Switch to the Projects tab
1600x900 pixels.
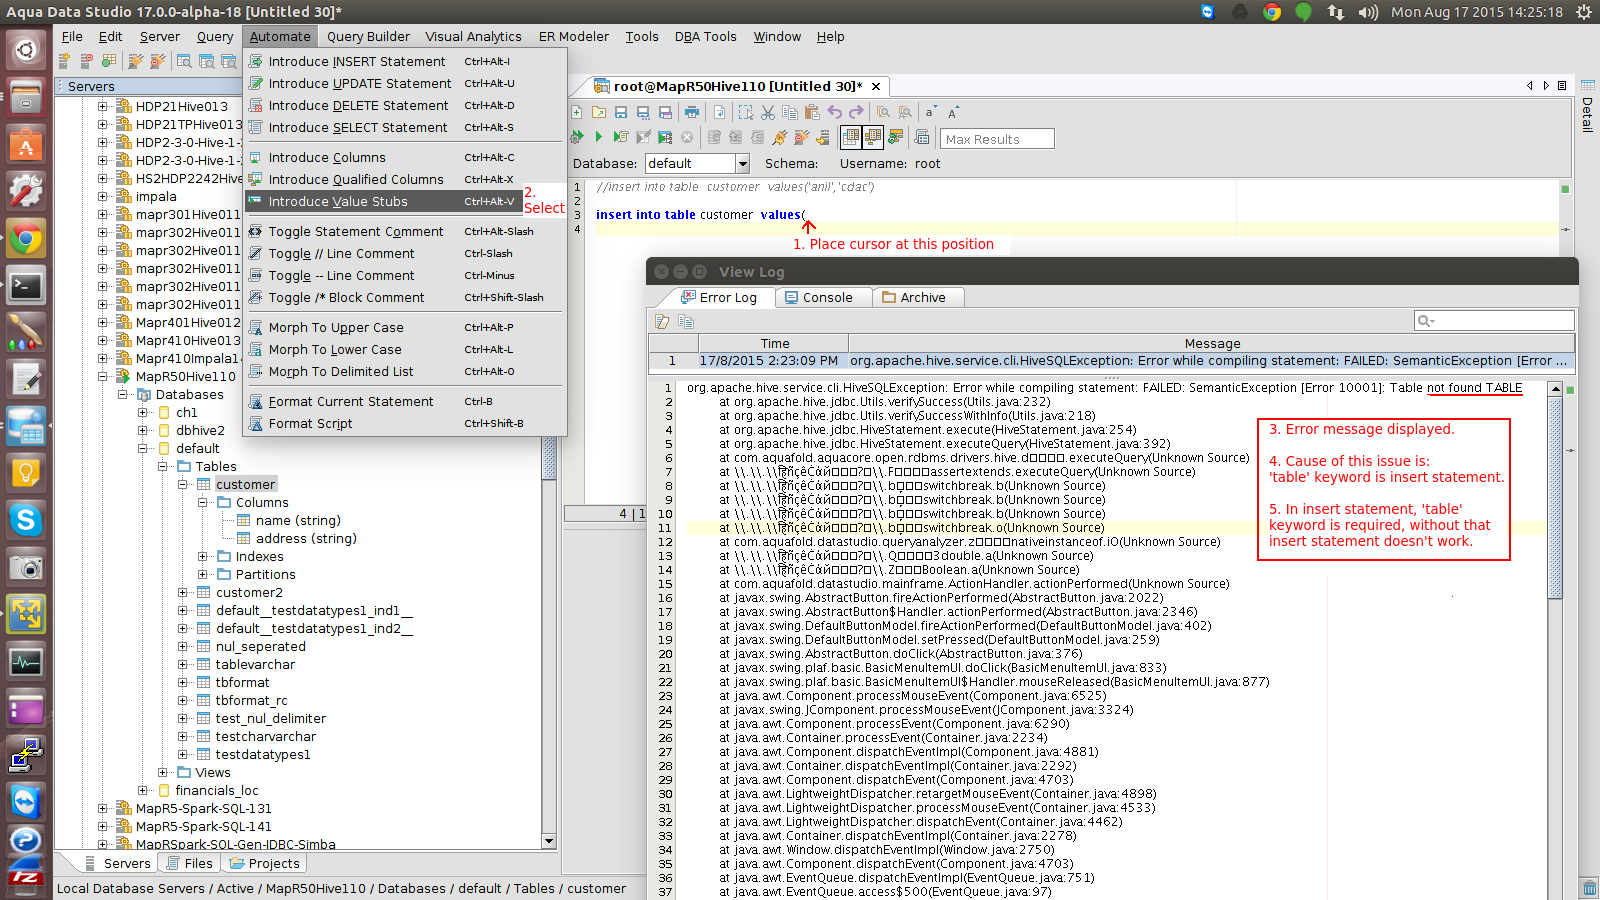[264, 863]
